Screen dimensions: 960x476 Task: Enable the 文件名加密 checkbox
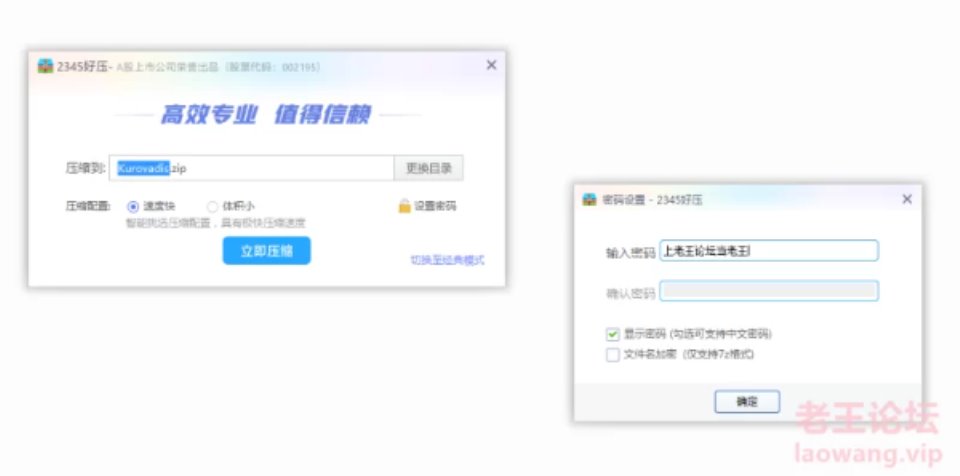[612, 355]
